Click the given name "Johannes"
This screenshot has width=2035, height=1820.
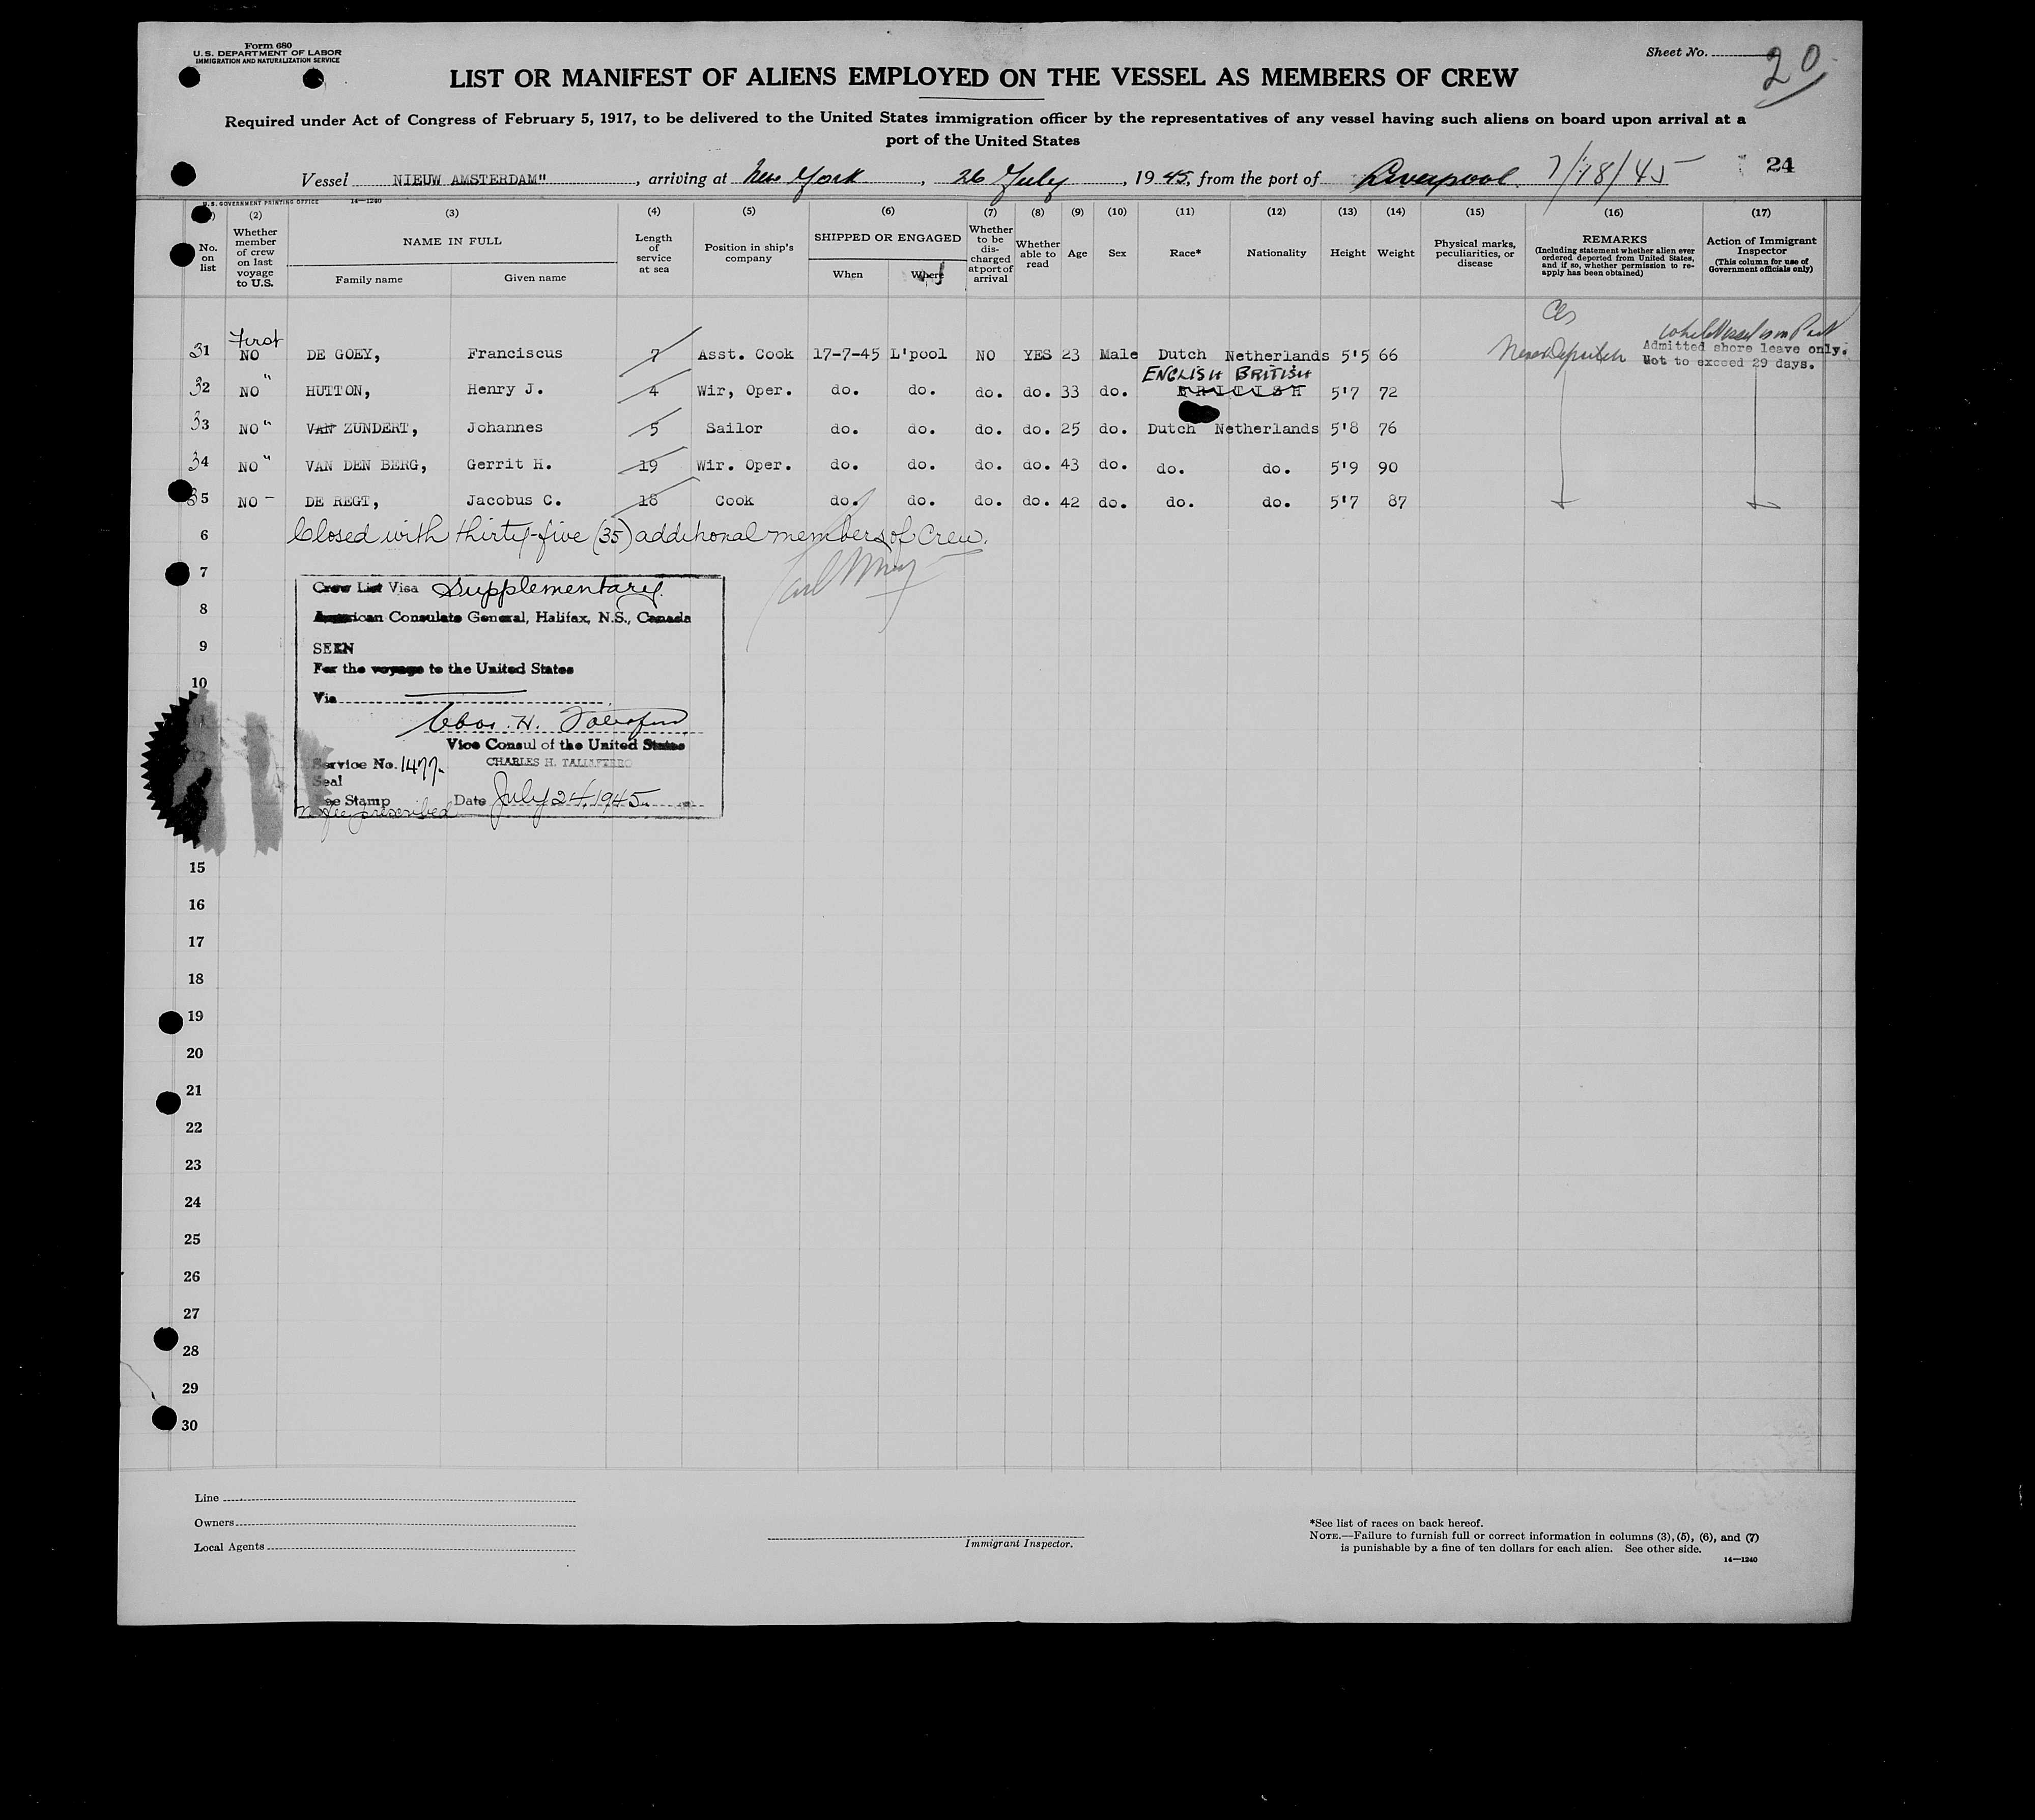click(505, 428)
